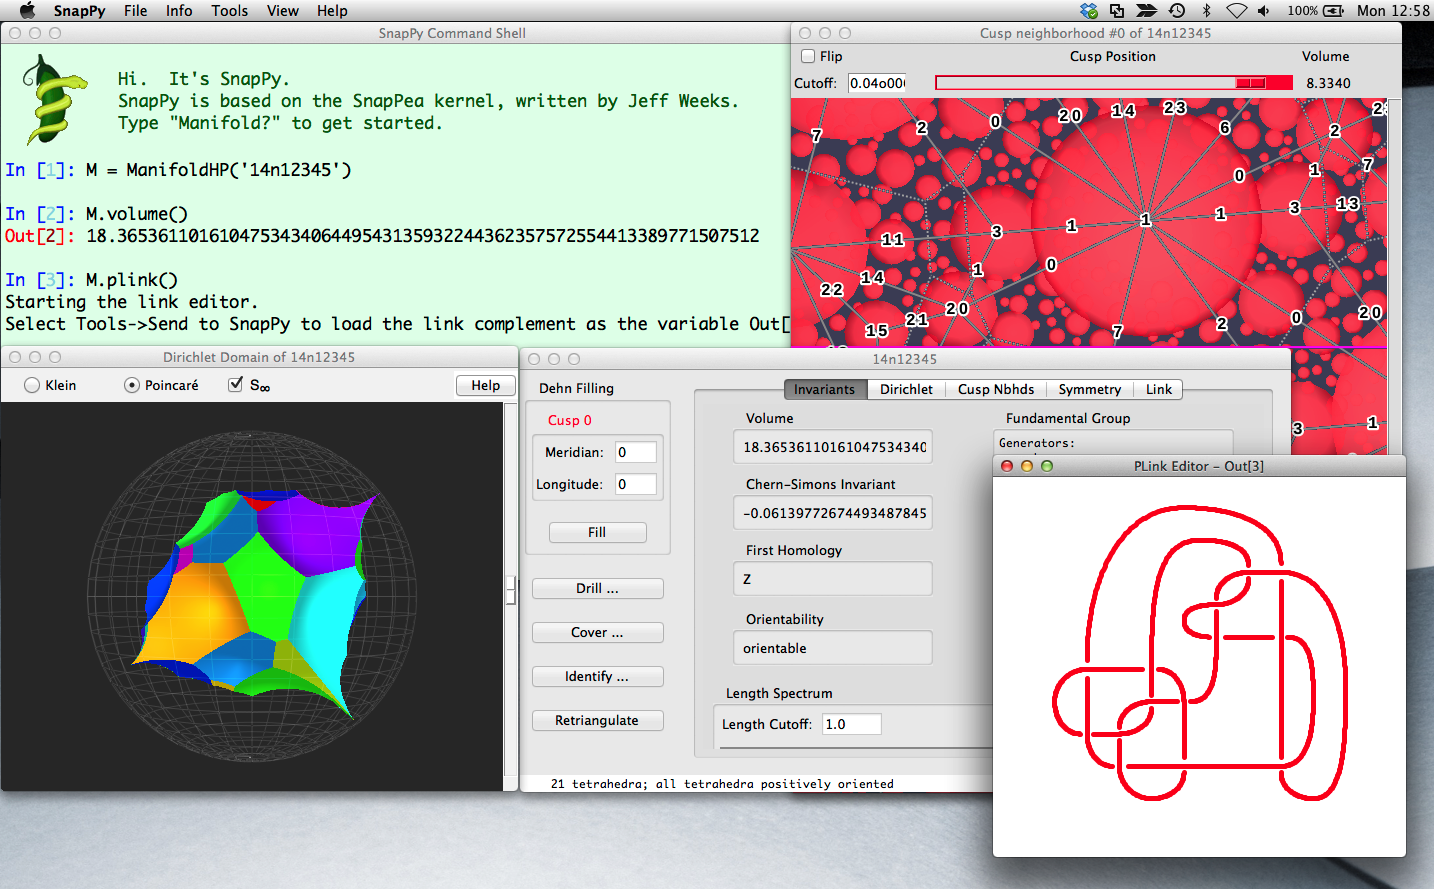The width and height of the screenshot is (1434, 889).
Task: Switch to the Dirichlet tab
Action: (x=906, y=389)
